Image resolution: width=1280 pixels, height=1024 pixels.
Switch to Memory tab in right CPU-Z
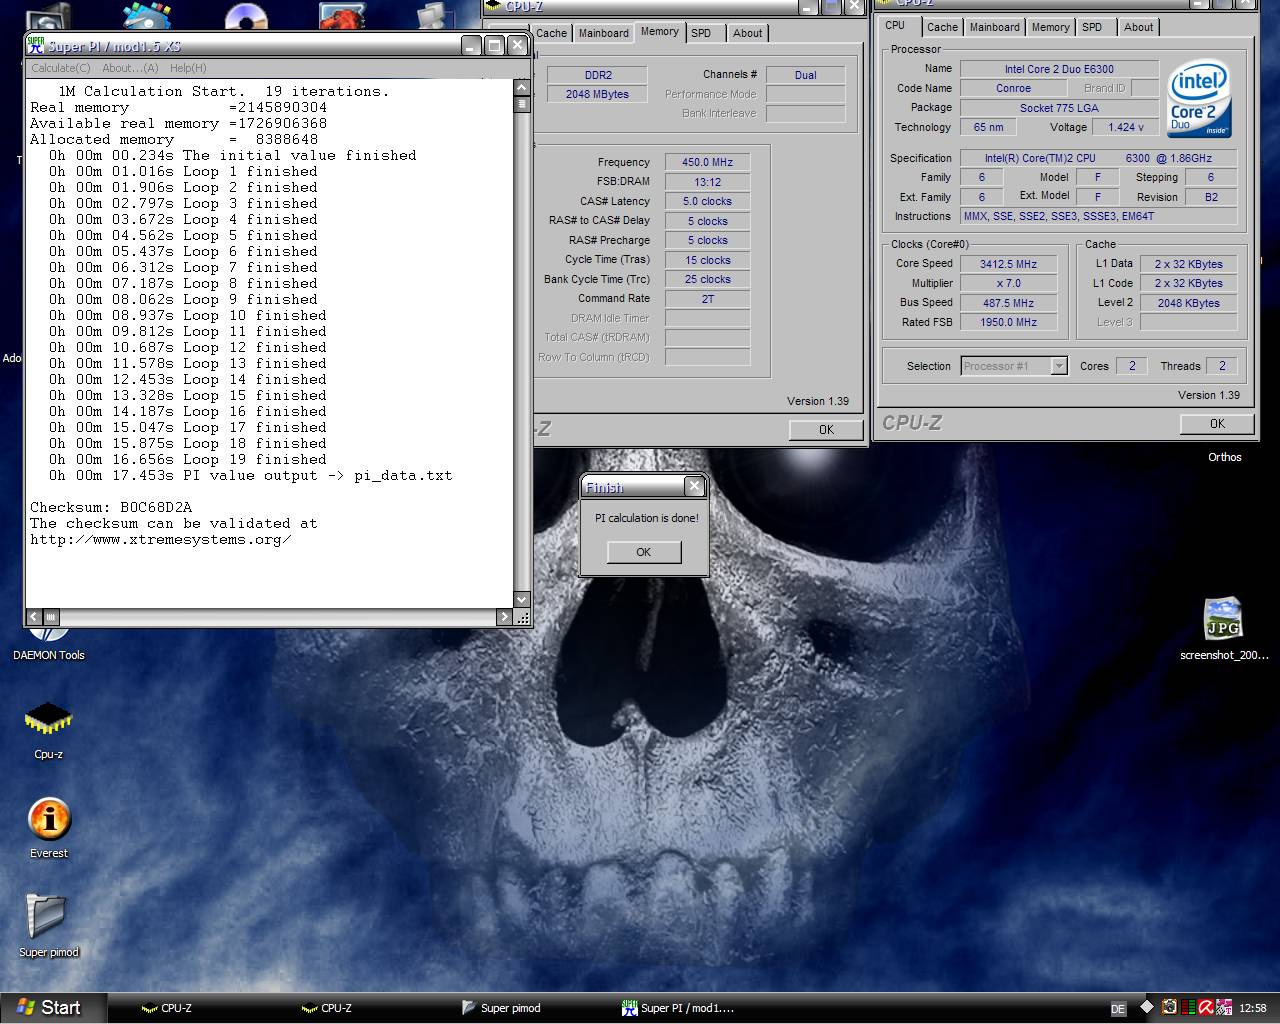pos(1050,27)
